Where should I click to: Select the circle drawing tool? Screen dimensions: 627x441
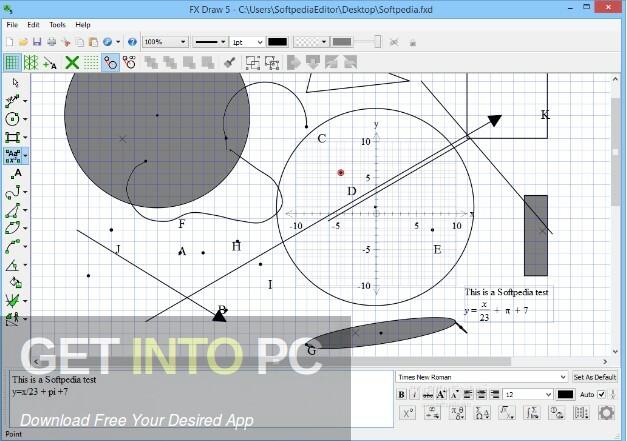[x=12, y=119]
